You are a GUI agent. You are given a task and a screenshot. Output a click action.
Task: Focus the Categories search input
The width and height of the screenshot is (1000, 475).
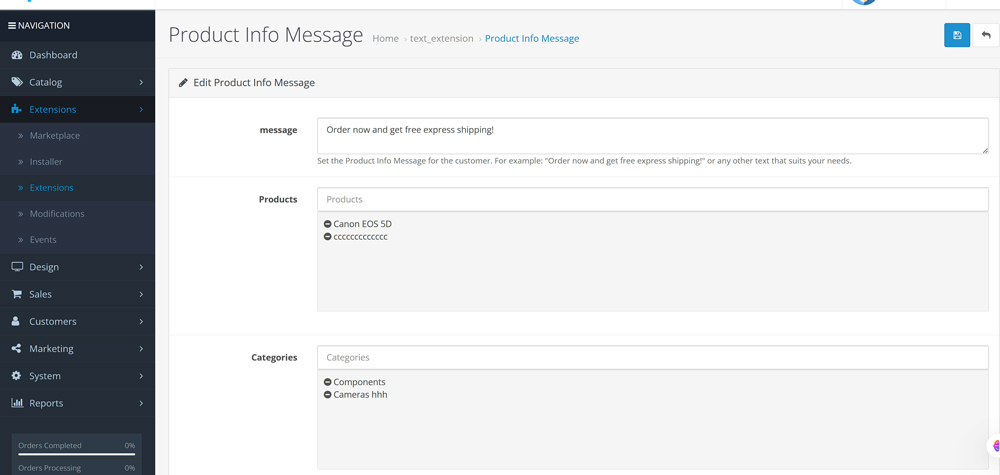[652, 357]
